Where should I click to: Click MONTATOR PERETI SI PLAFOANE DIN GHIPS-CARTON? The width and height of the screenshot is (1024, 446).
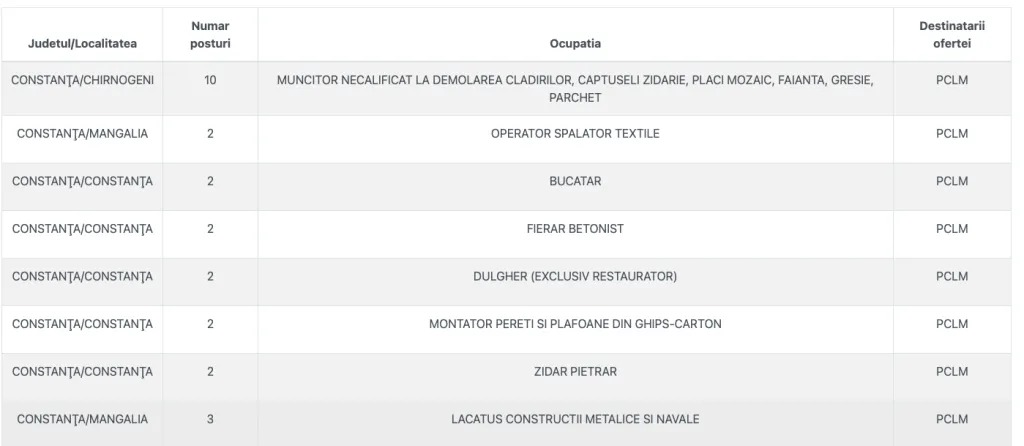(575, 324)
